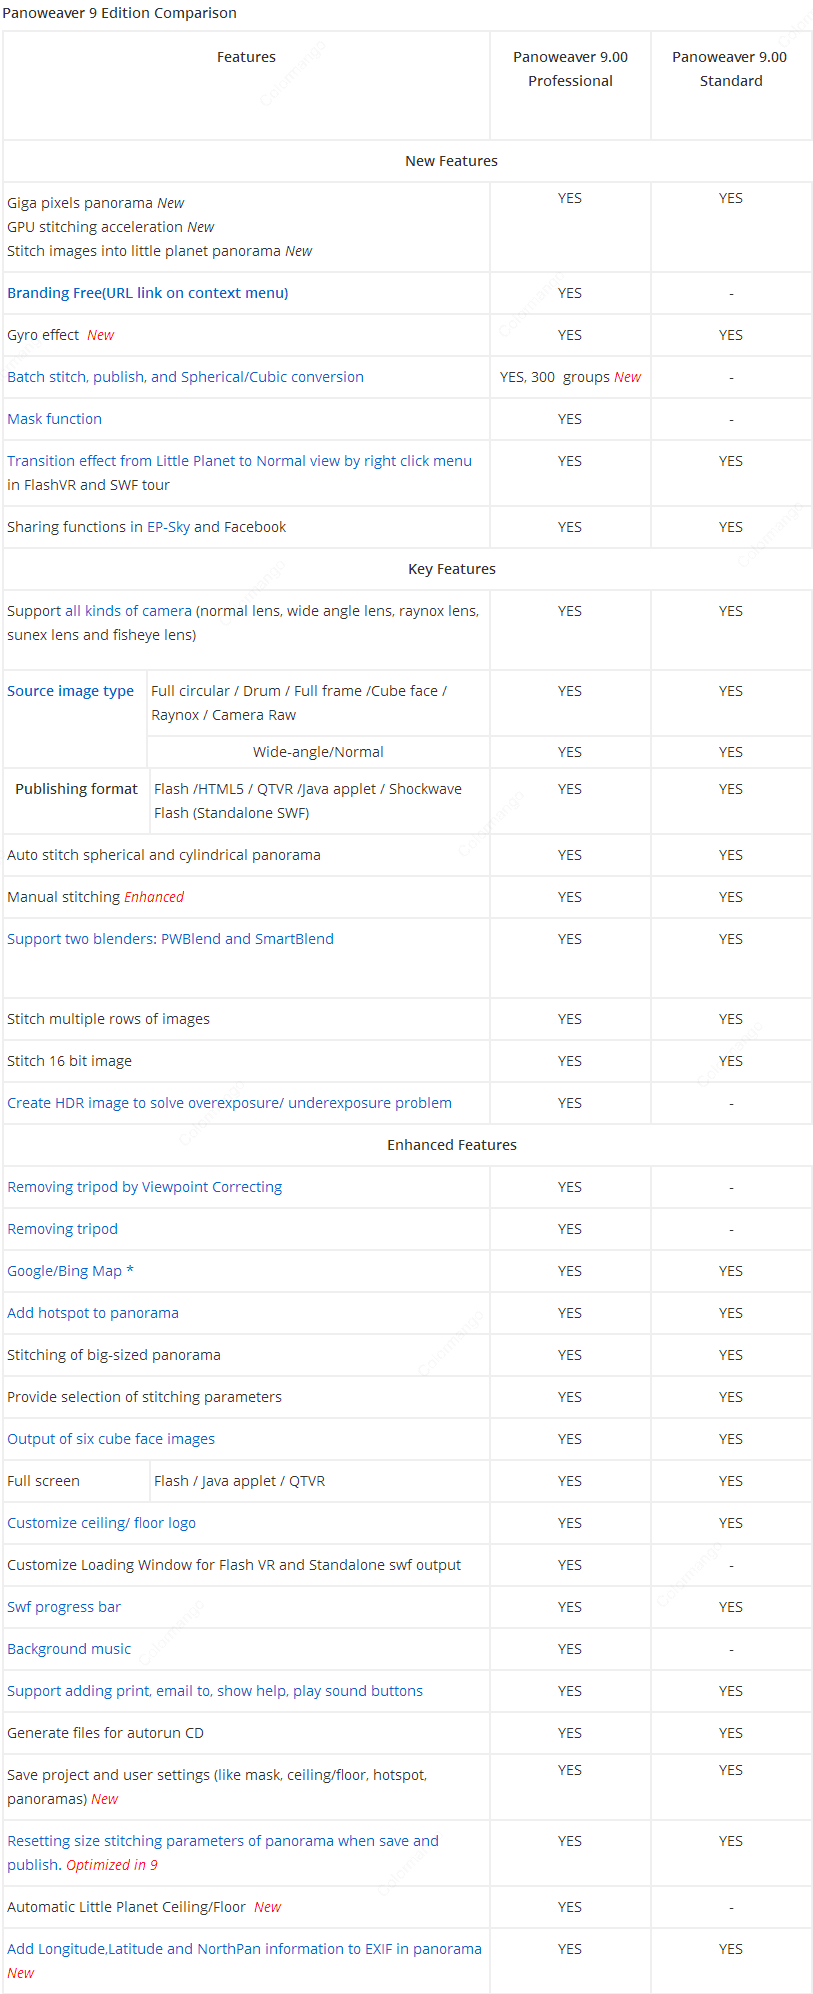Click Add Longitude,Latitude and NorthPan information link

(x=244, y=1949)
